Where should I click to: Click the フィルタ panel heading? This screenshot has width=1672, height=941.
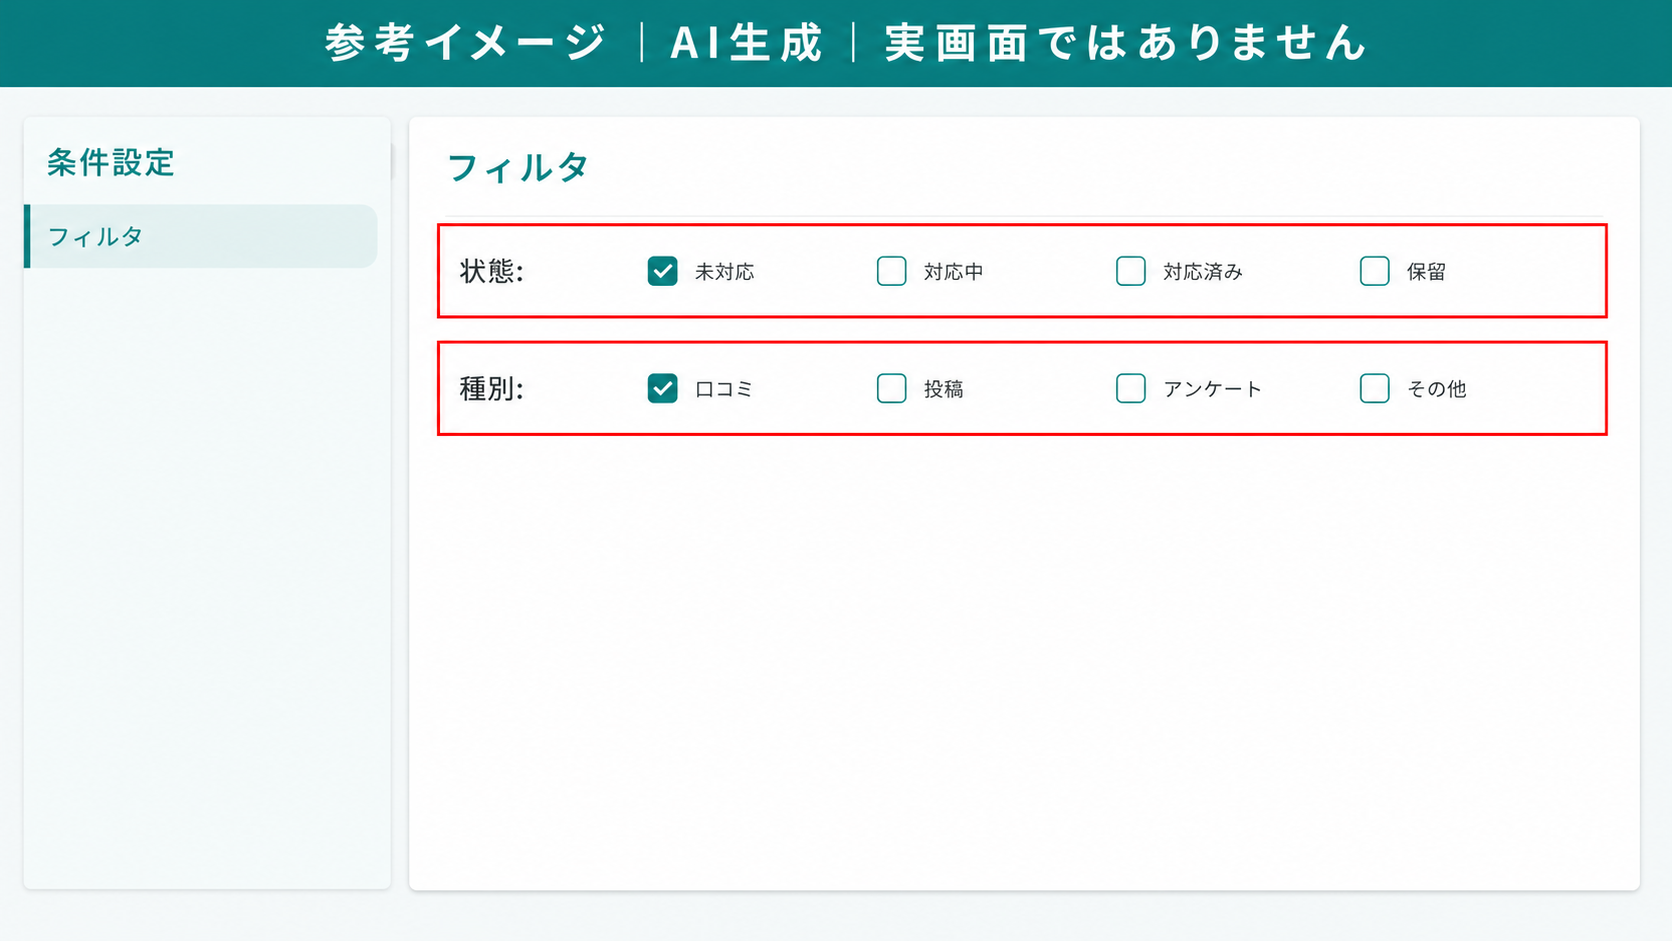click(x=517, y=167)
